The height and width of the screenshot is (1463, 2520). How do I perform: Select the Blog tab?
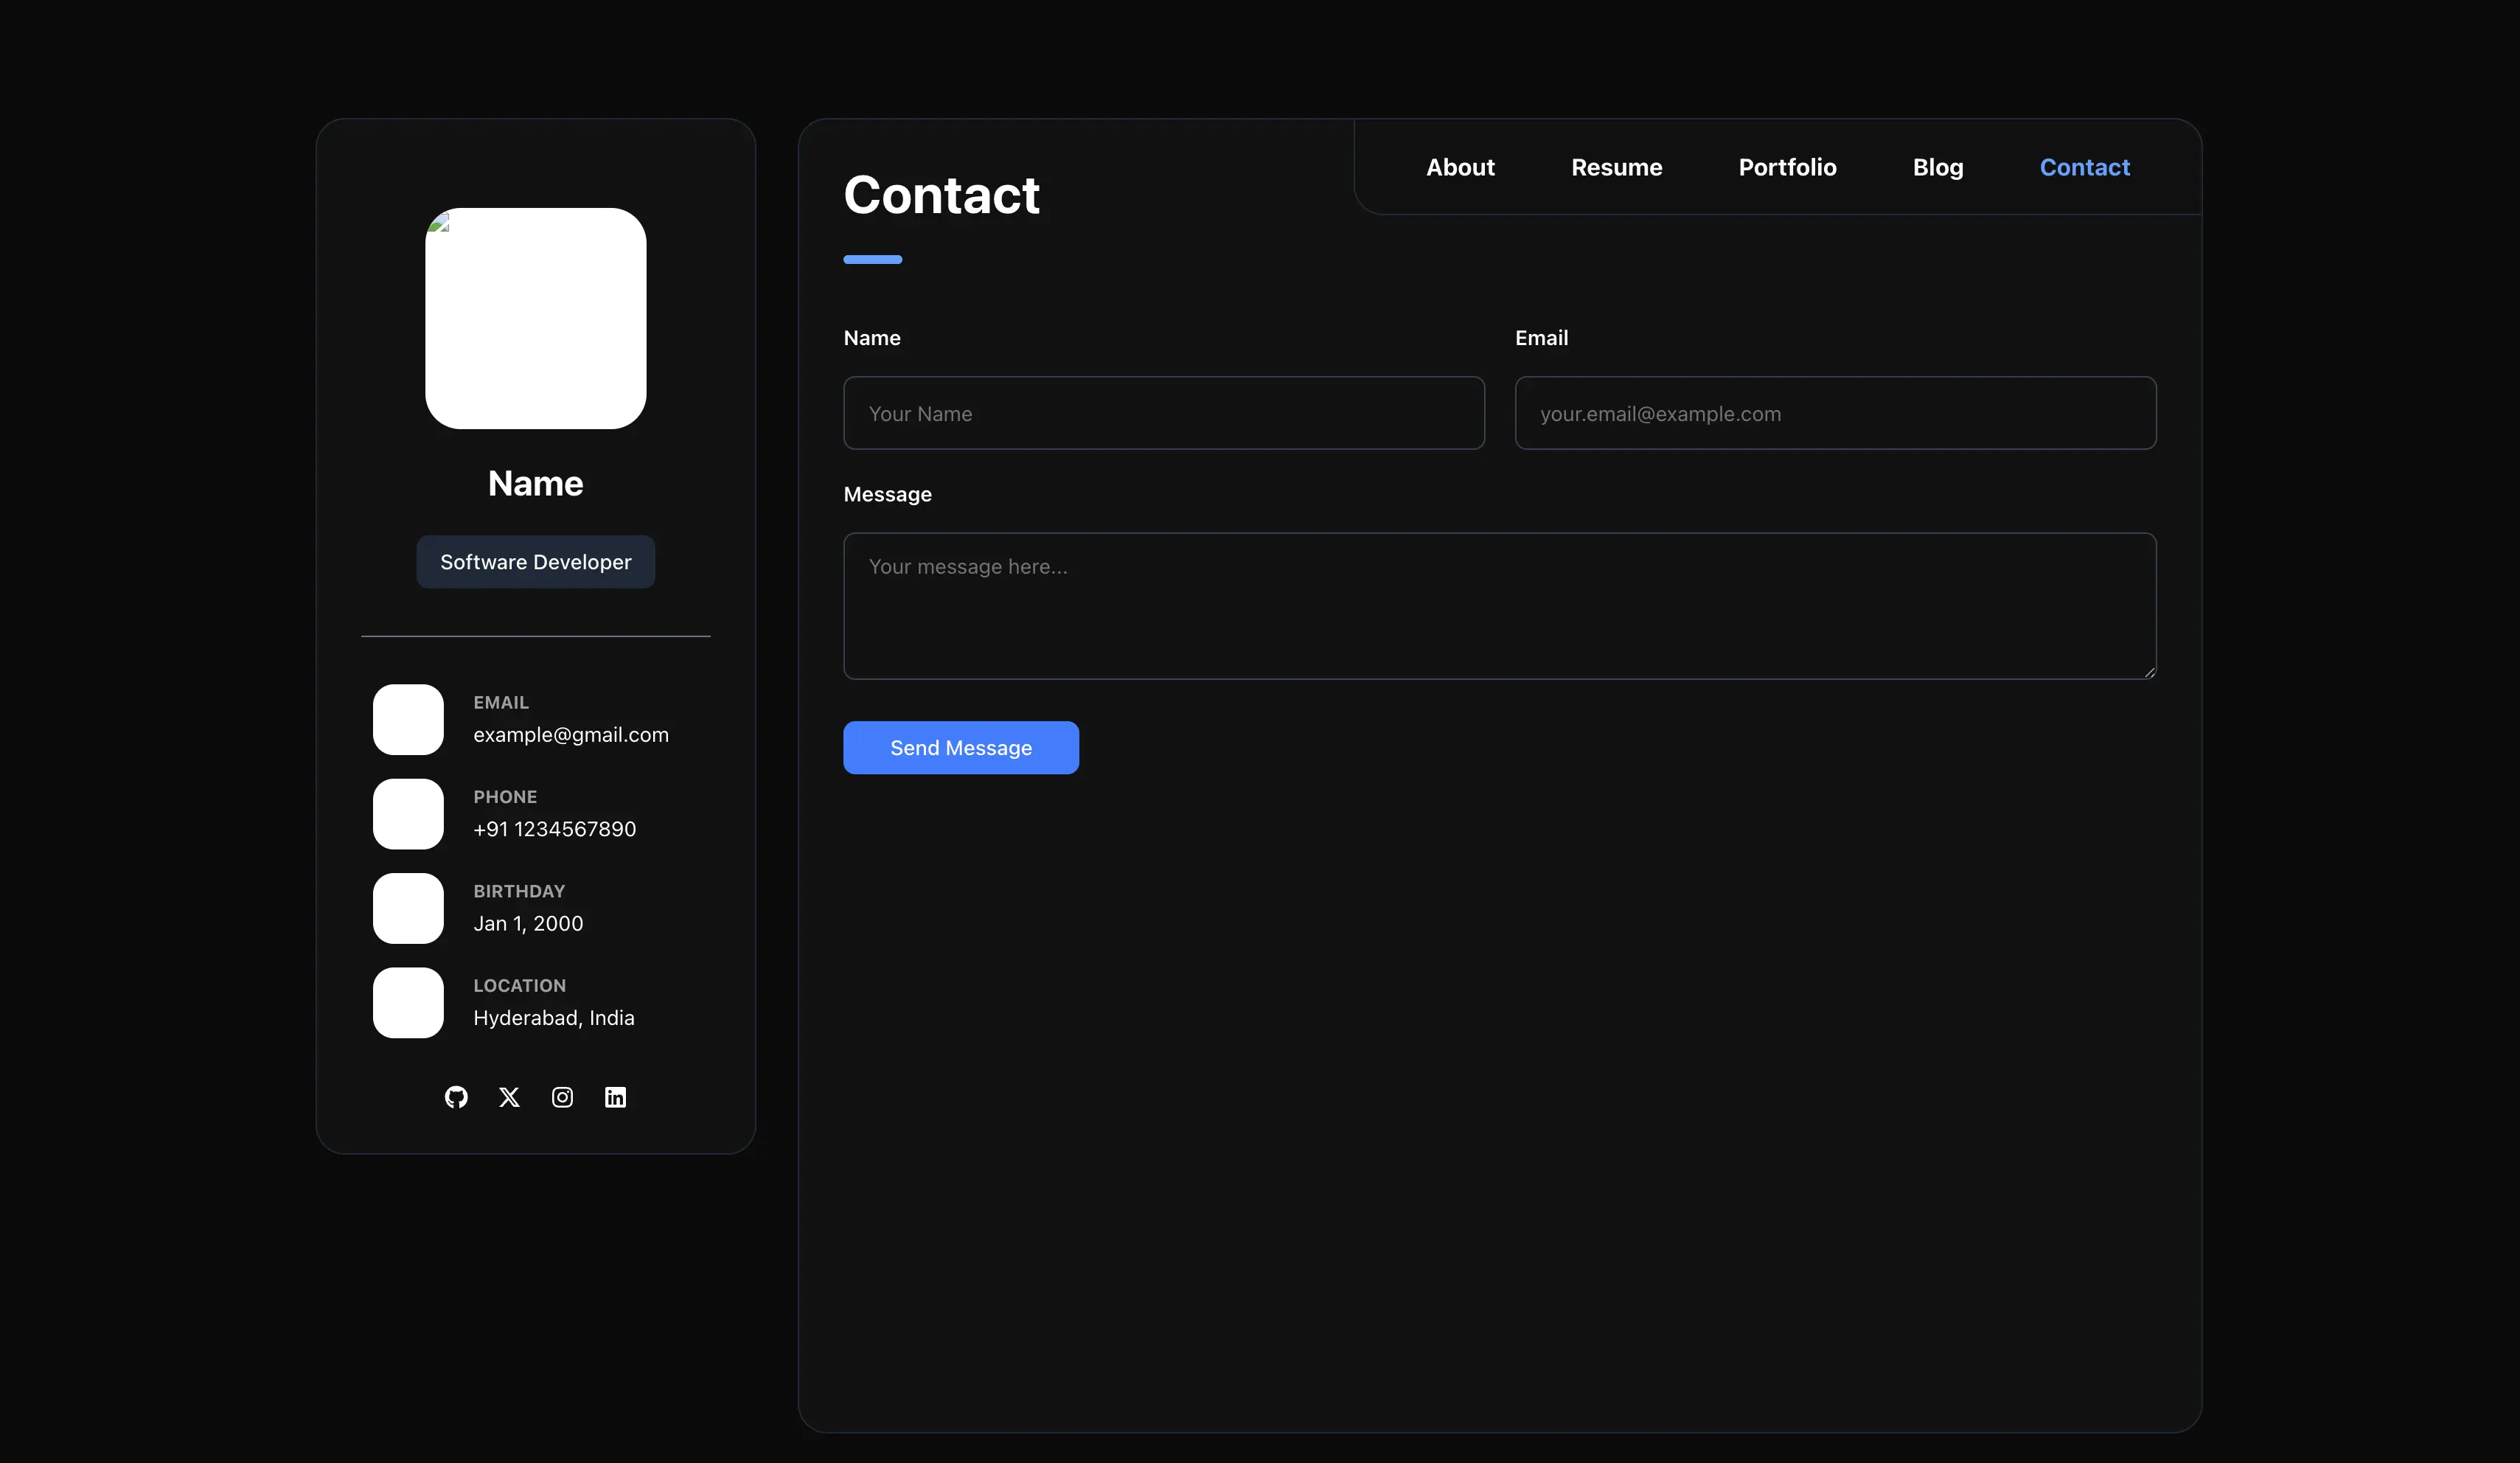point(1937,167)
